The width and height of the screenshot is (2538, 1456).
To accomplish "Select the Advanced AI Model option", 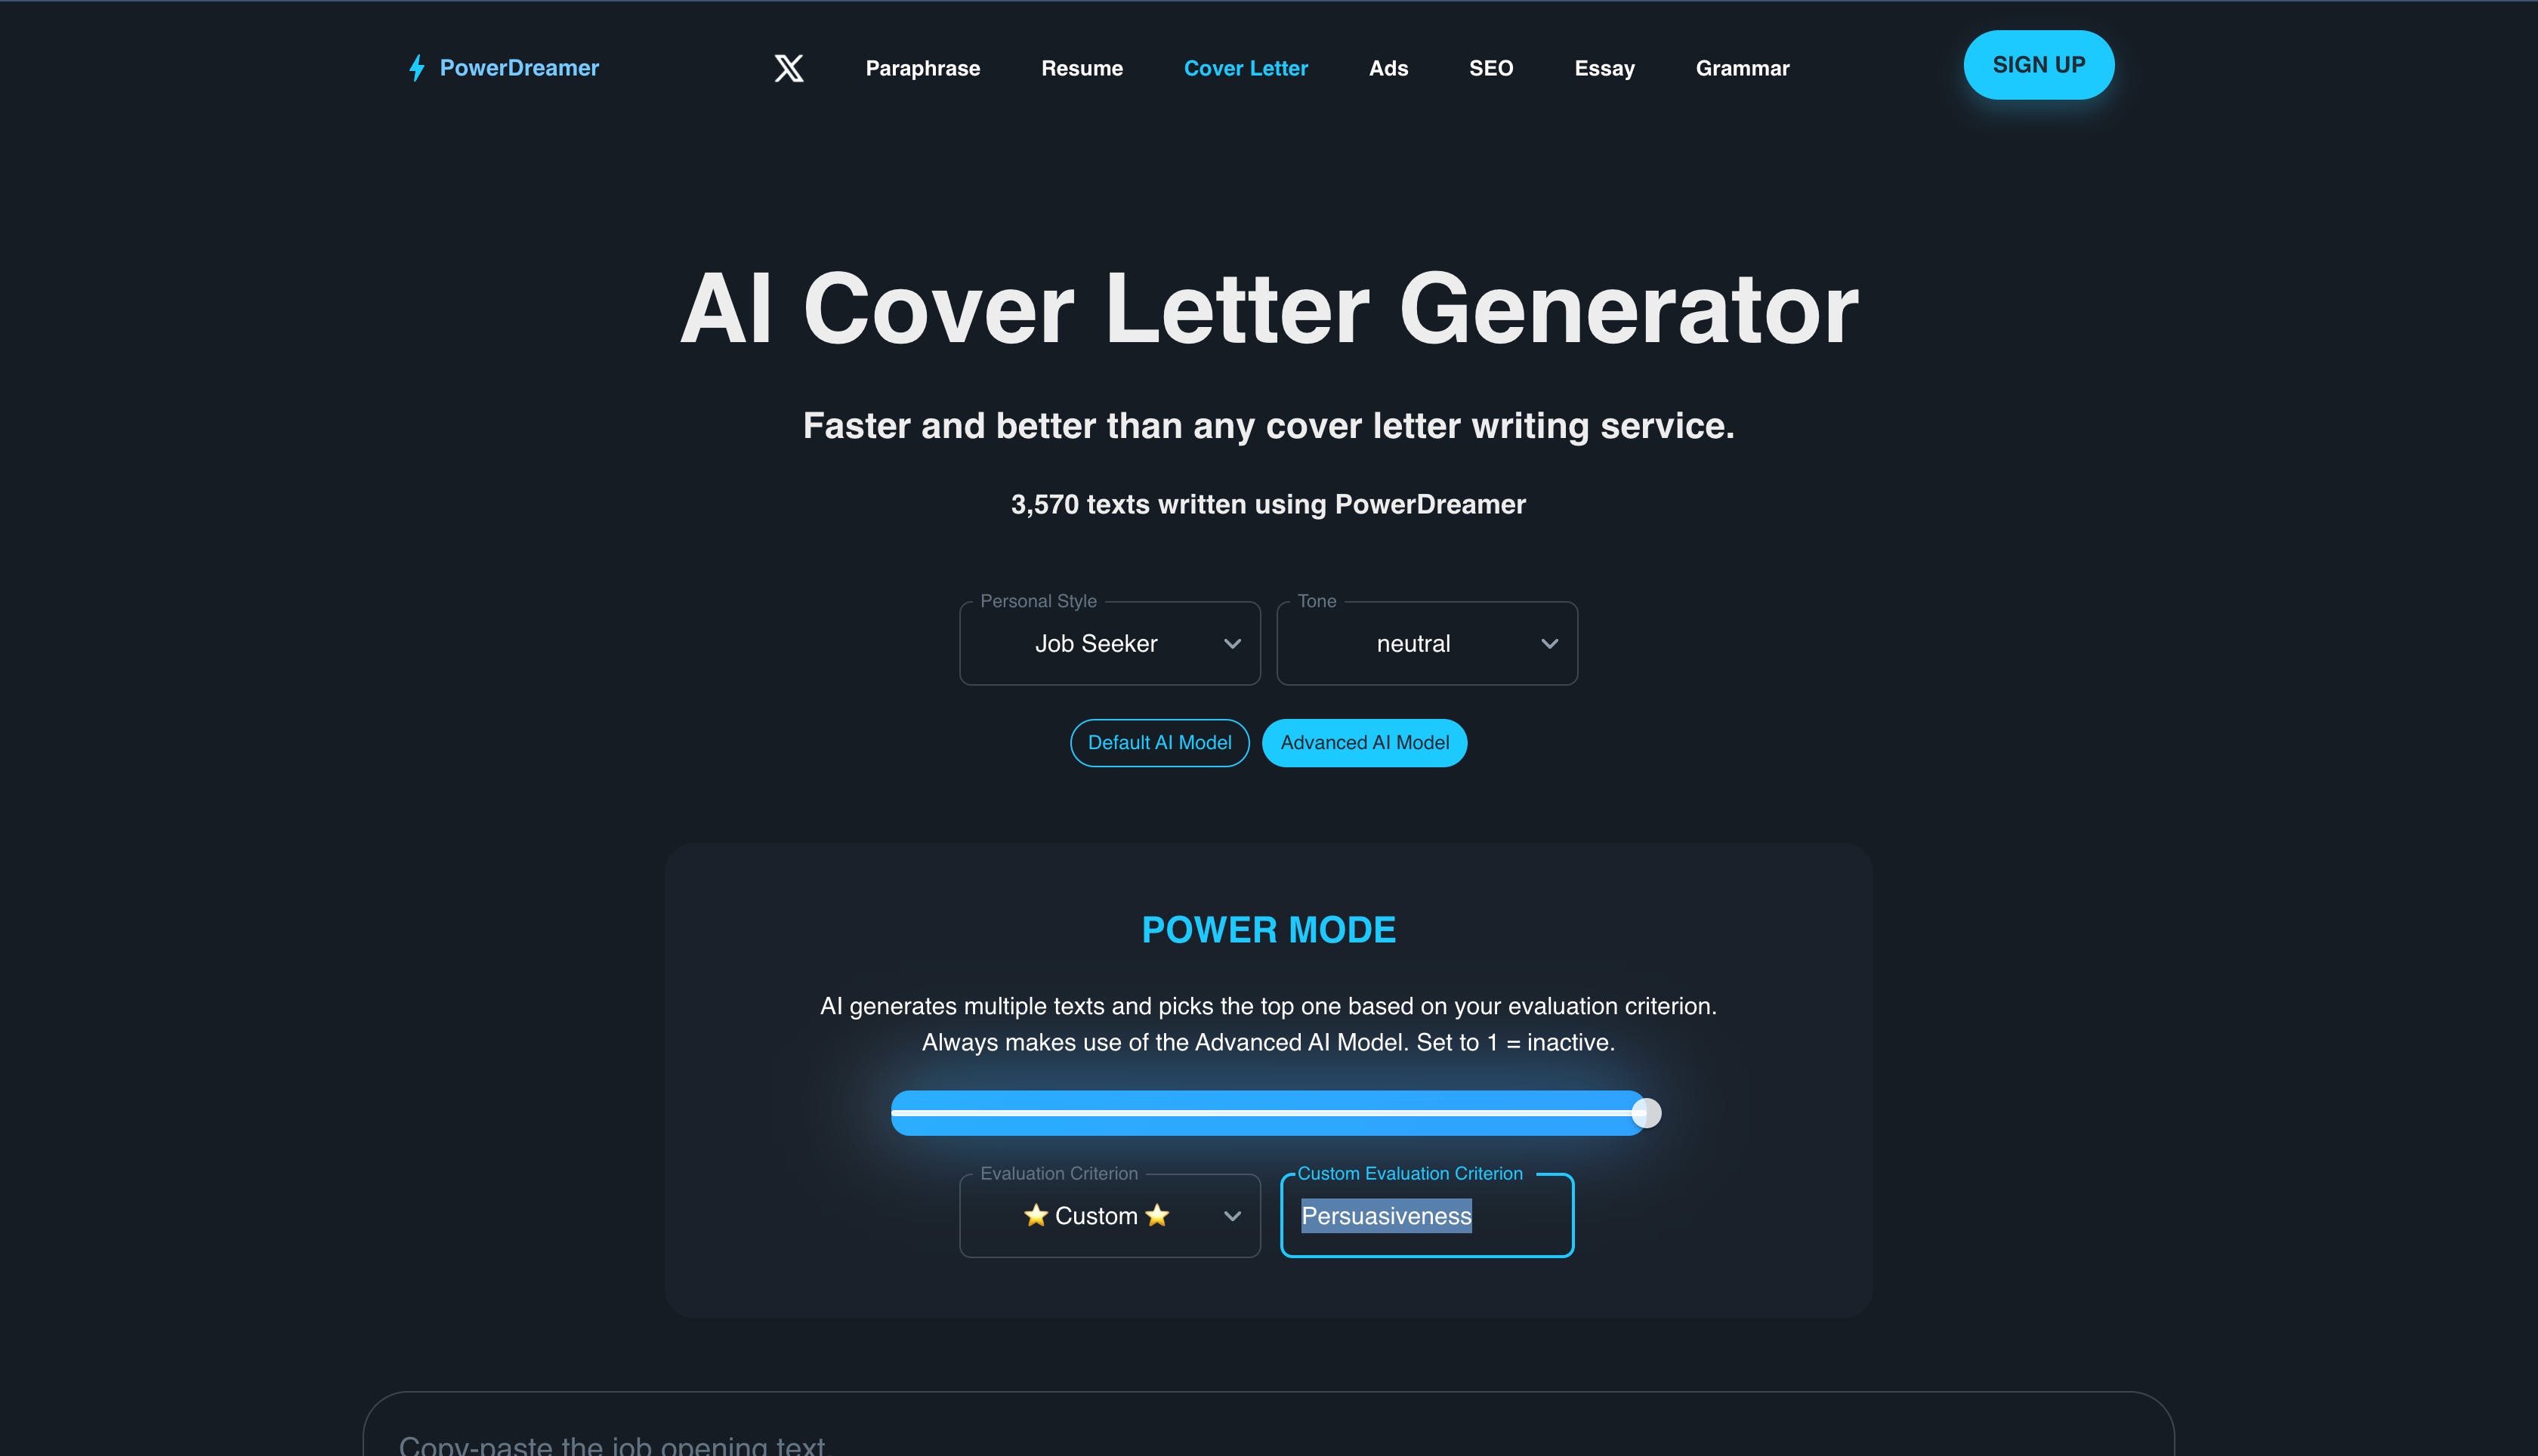I will click(1365, 741).
